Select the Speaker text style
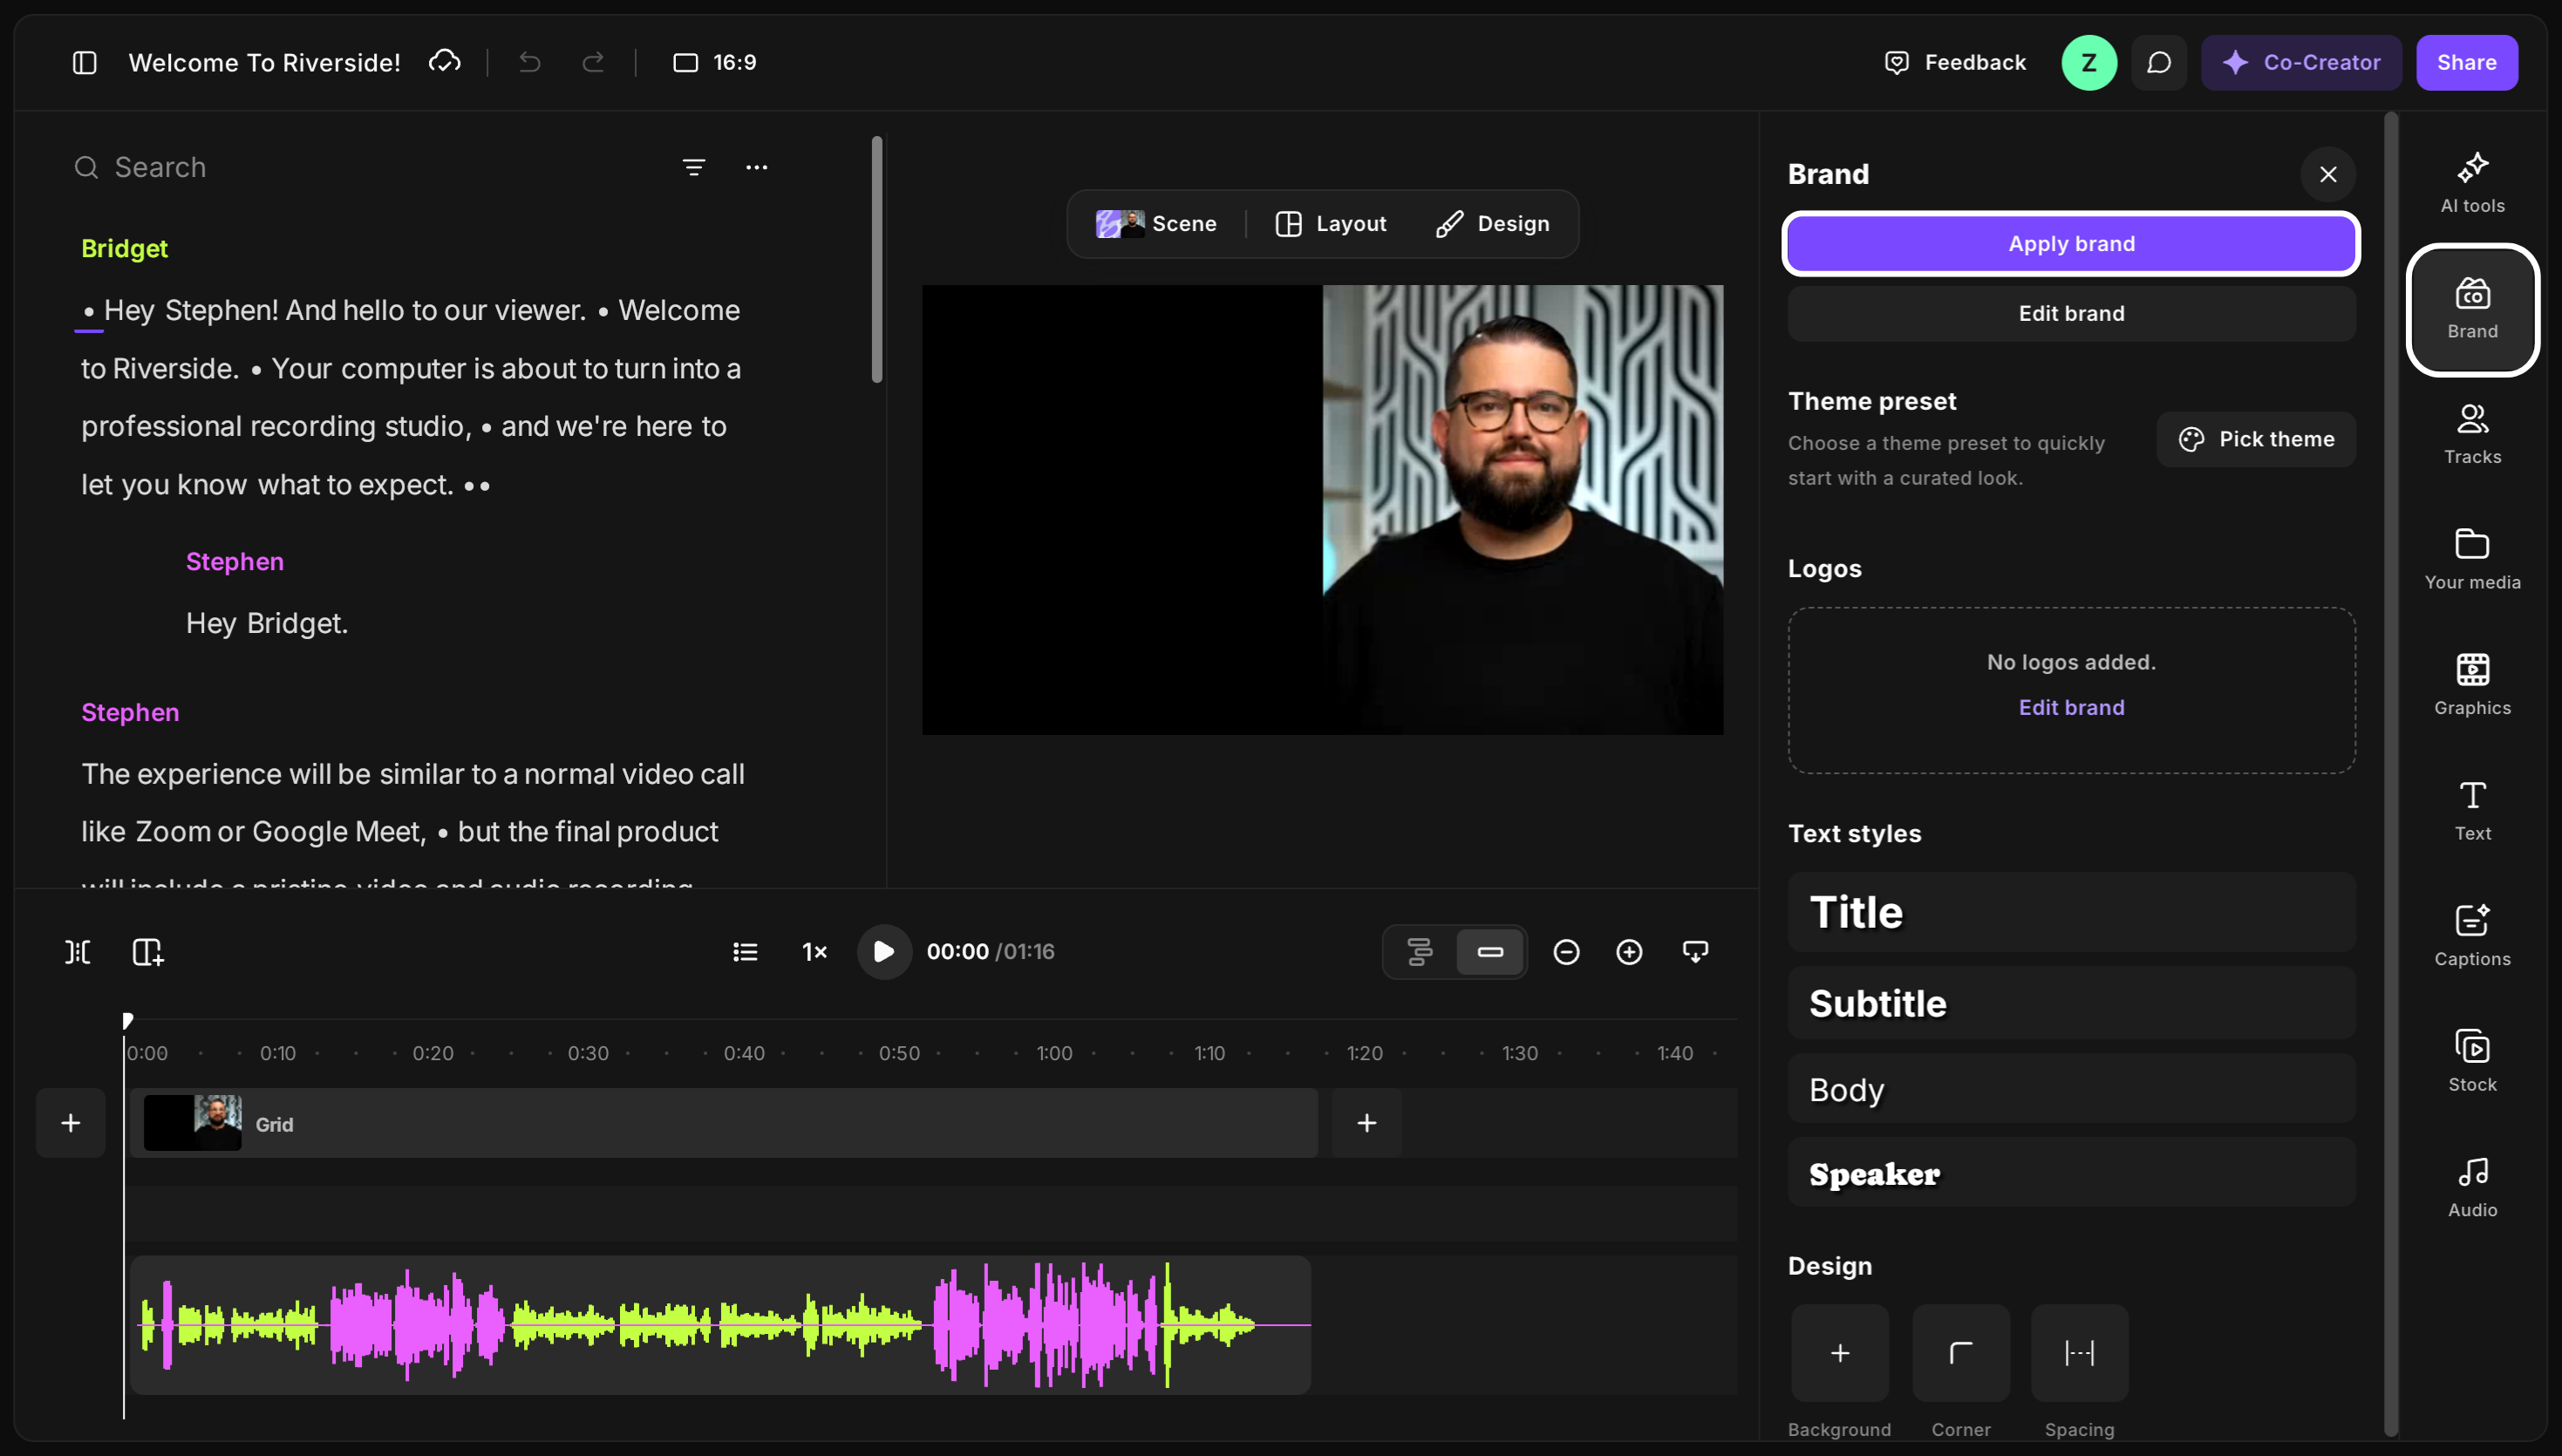The width and height of the screenshot is (2562, 1456). 2071,1172
